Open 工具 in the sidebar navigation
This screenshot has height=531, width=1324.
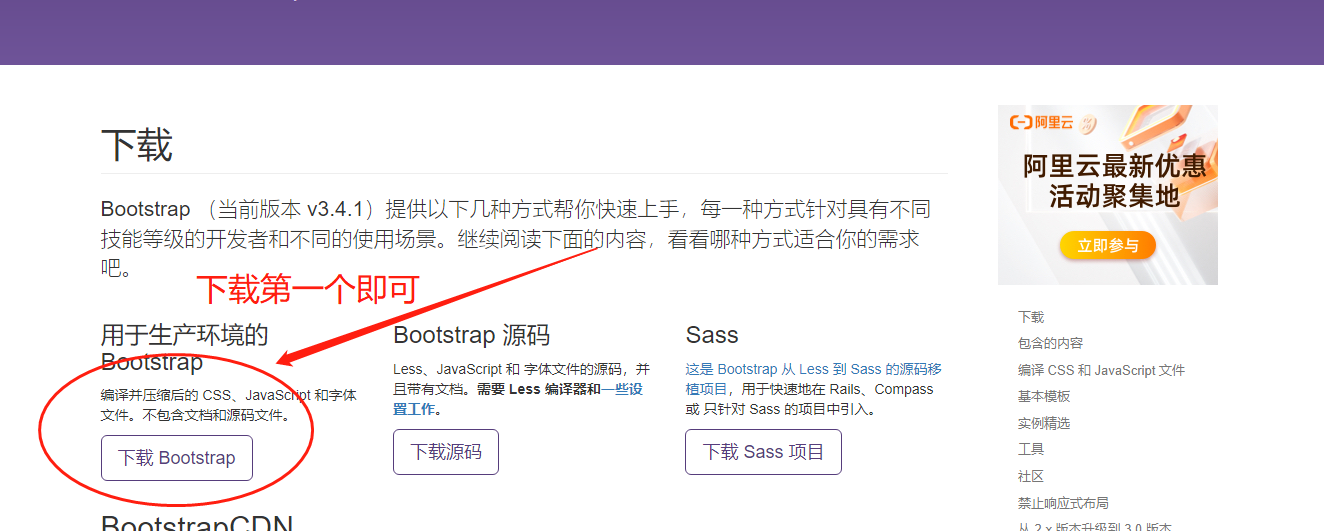[1031, 449]
